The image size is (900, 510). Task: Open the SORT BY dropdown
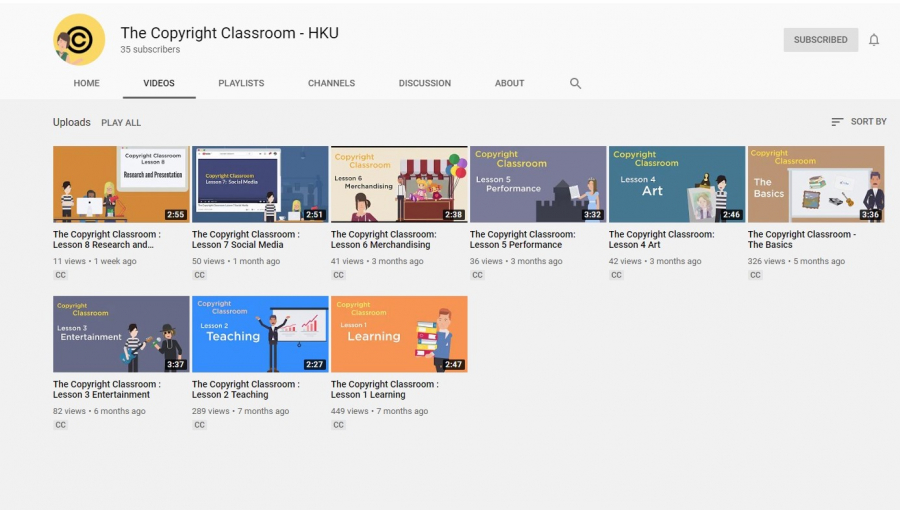tap(858, 122)
